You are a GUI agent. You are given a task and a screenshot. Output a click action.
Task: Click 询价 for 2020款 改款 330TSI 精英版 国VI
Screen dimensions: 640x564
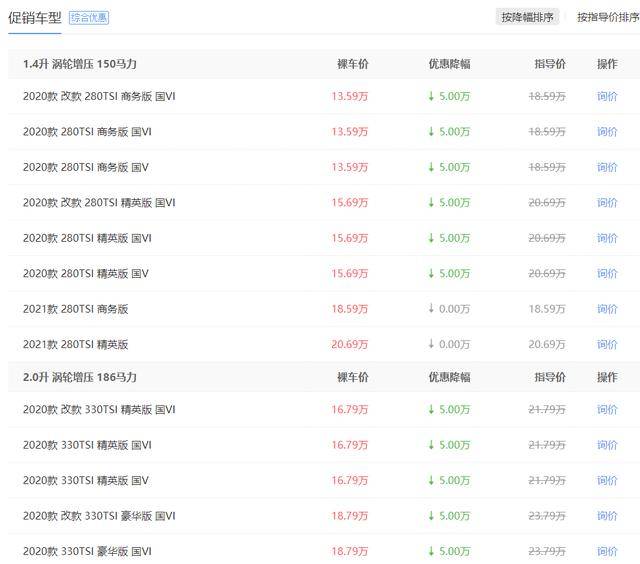point(607,409)
